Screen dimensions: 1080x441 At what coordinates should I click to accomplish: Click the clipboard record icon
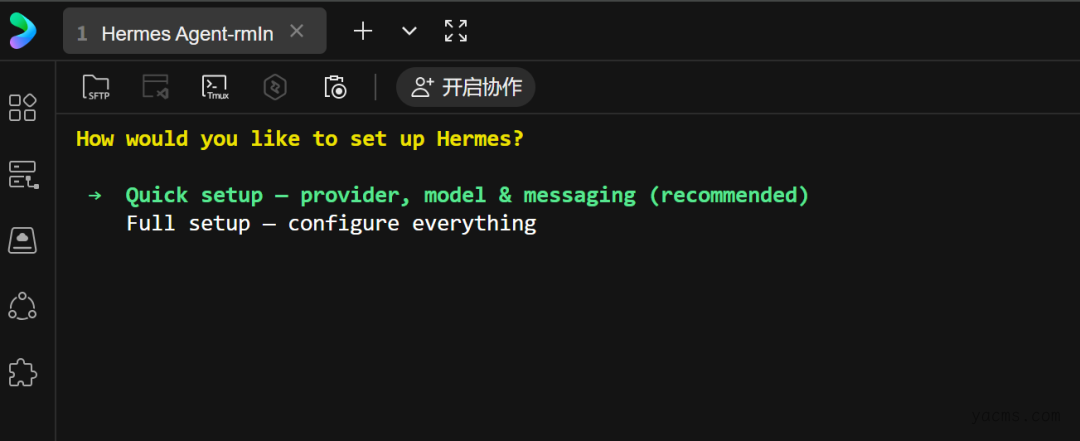point(335,87)
